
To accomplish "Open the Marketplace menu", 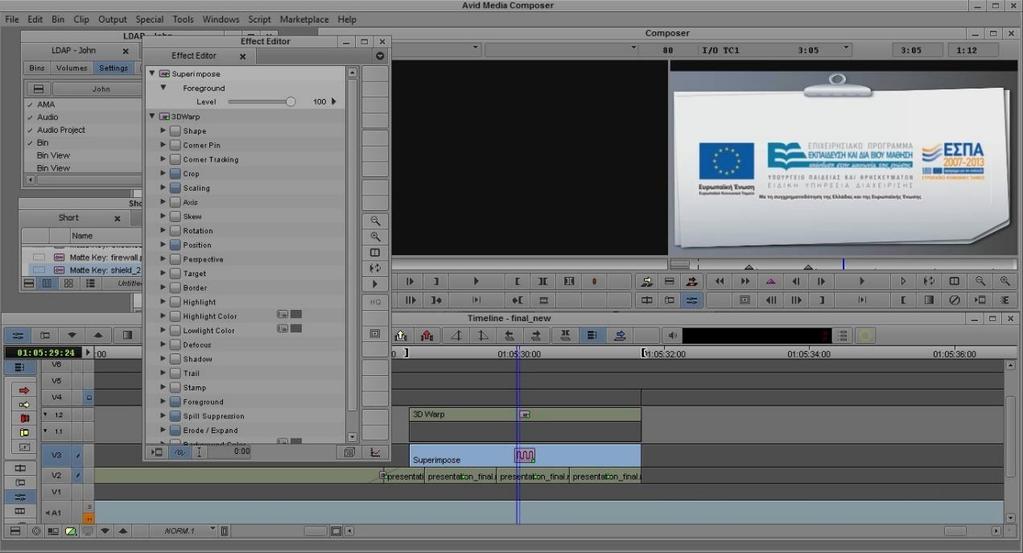I will [304, 19].
